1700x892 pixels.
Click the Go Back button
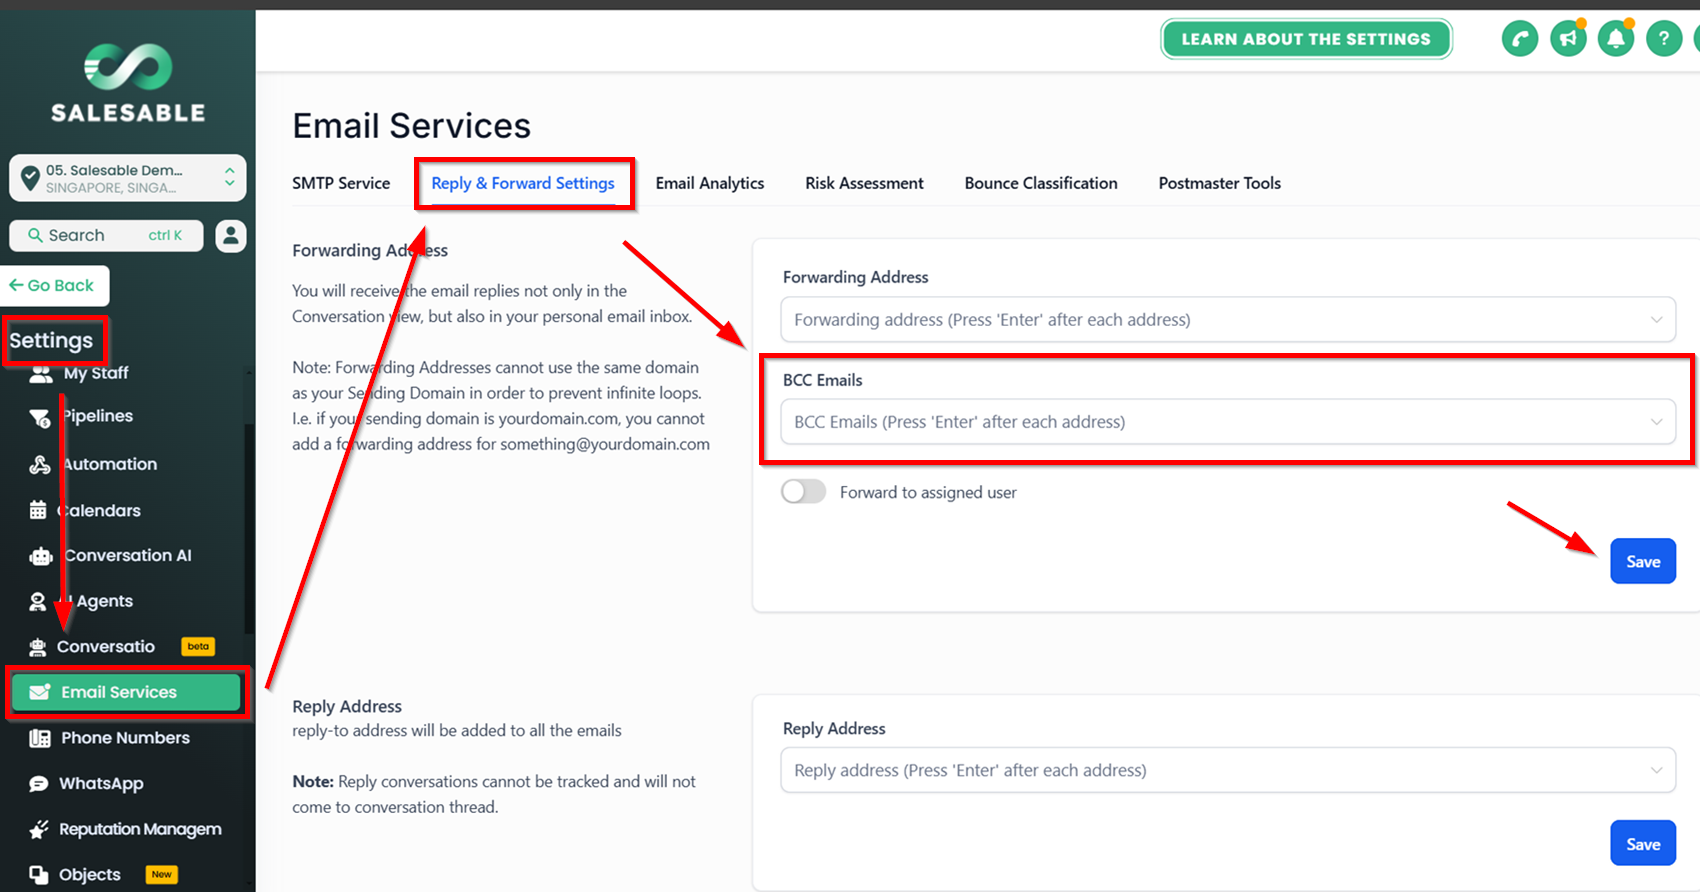click(55, 286)
